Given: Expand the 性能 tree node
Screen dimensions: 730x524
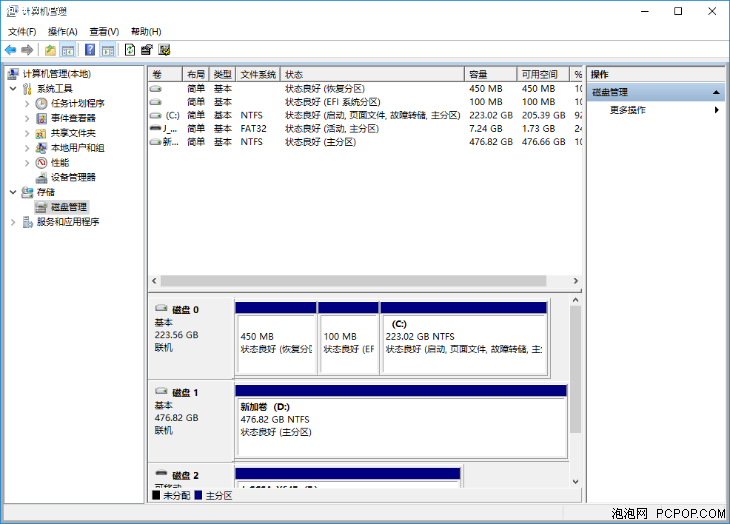Looking at the screenshot, I should coord(27,163).
